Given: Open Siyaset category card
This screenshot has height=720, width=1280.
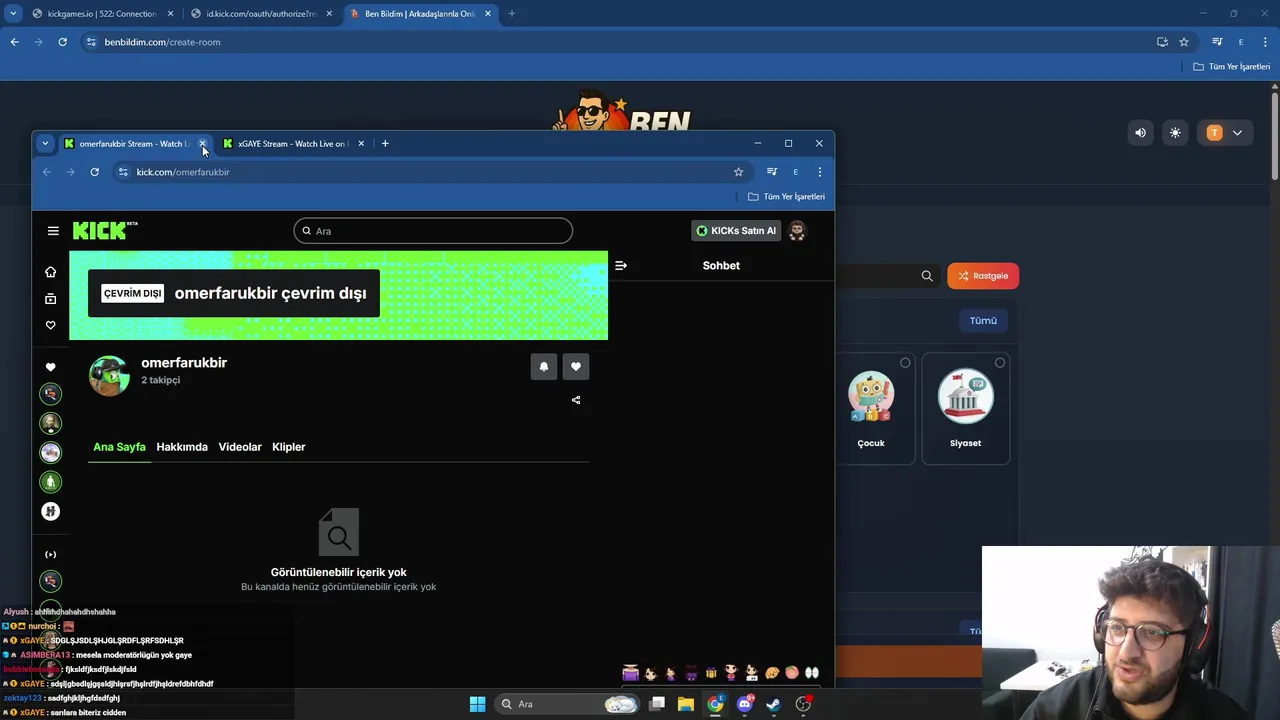Looking at the screenshot, I should pyautogui.click(x=966, y=408).
